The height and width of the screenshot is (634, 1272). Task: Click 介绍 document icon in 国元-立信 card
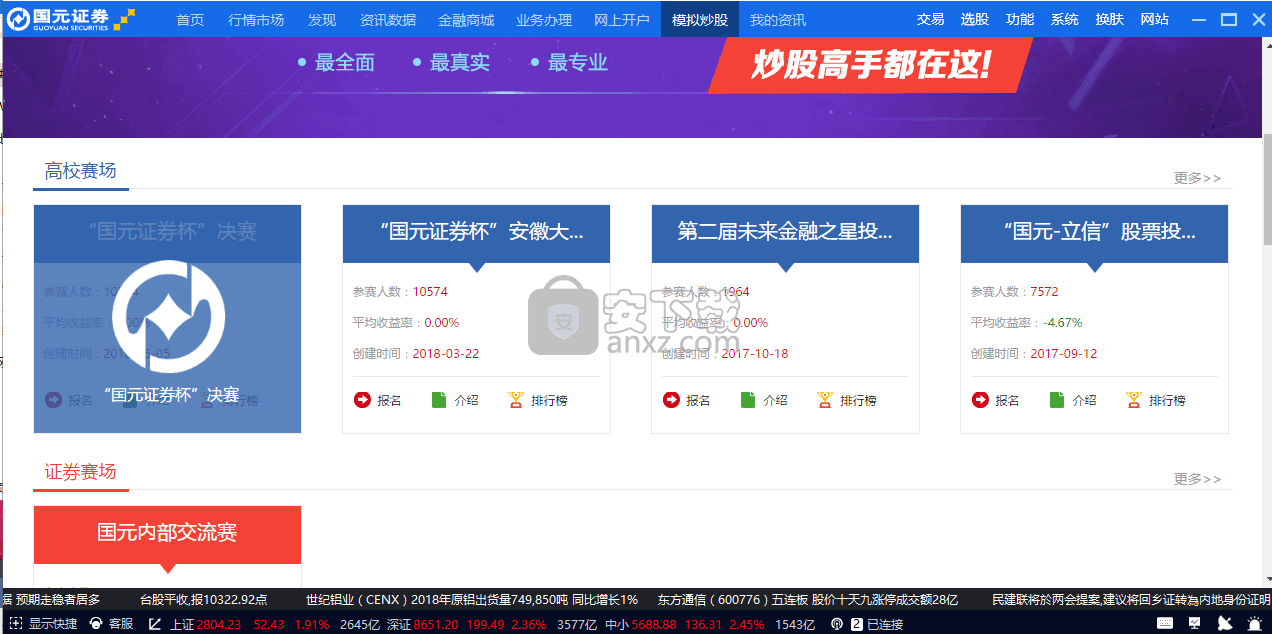1057,400
